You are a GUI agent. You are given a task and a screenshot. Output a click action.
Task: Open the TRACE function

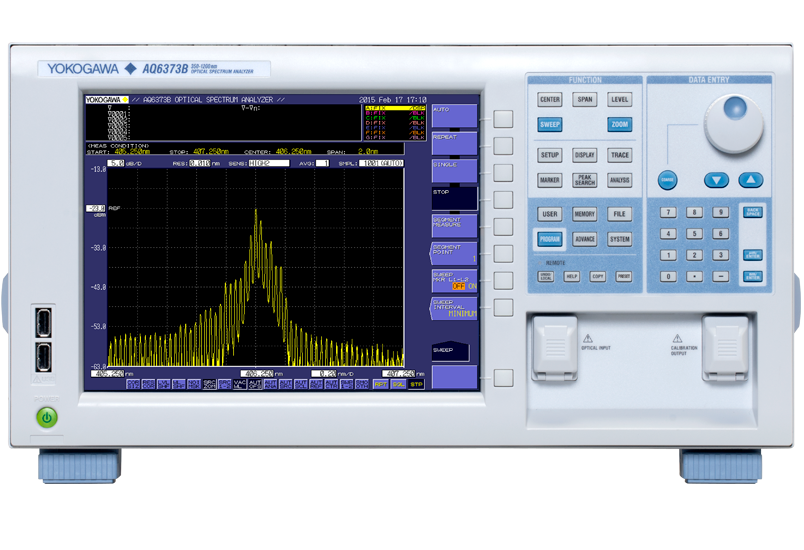pyautogui.click(x=619, y=155)
